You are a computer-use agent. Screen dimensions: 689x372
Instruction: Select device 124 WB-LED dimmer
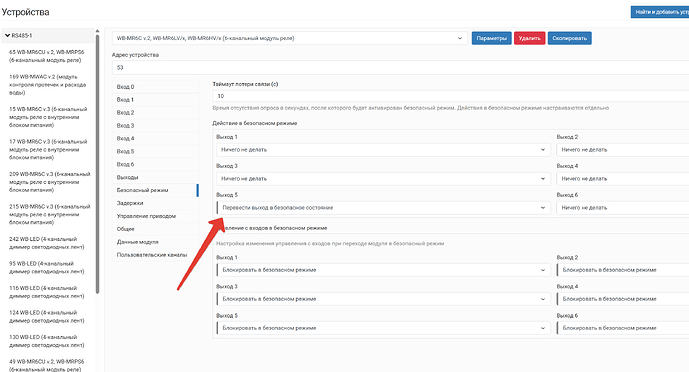[x=47, y=317]
